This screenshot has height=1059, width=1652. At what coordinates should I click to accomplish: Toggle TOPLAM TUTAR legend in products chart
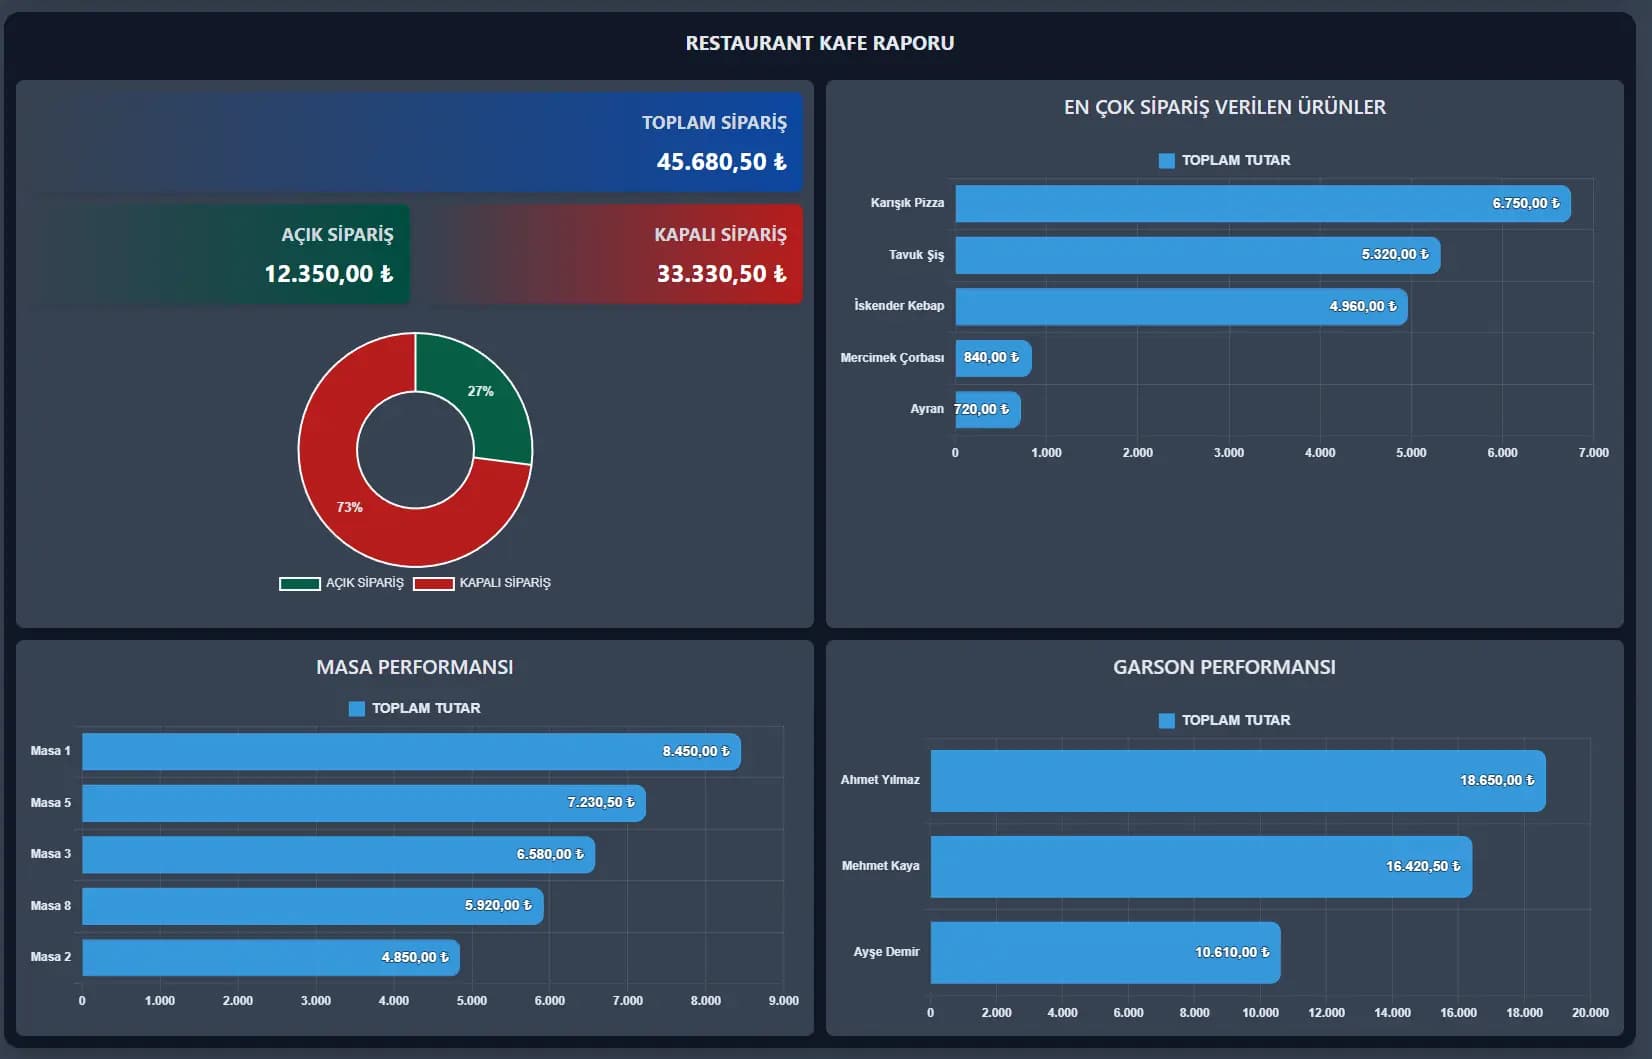(1166, 160)
